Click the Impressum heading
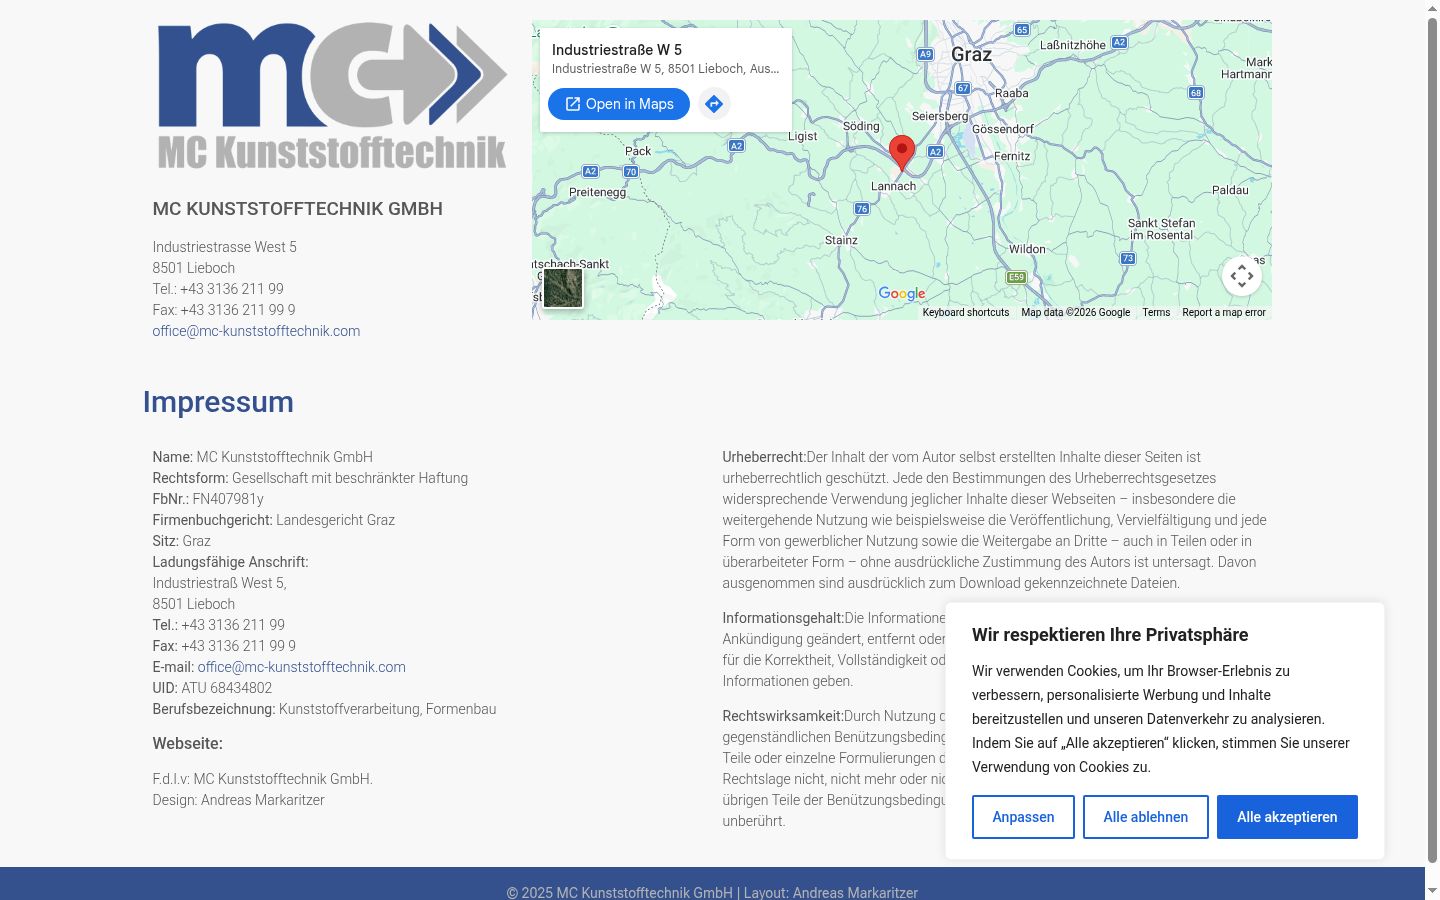The width and height of the screenshot is (1440, 900). point(218,402)
